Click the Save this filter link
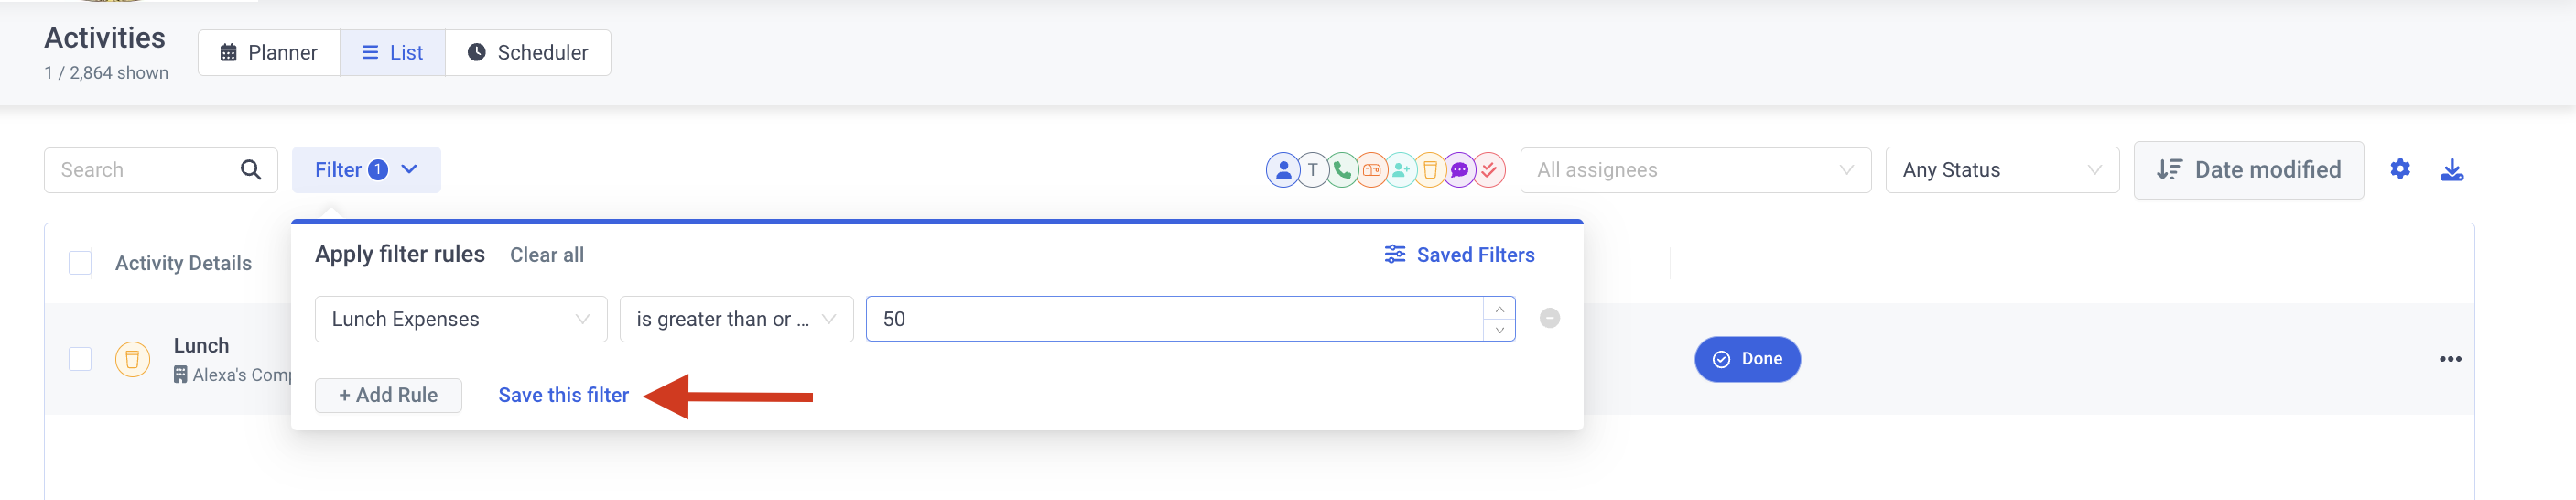Screen dimensions: 2576x500 click(x=564, y=395)
